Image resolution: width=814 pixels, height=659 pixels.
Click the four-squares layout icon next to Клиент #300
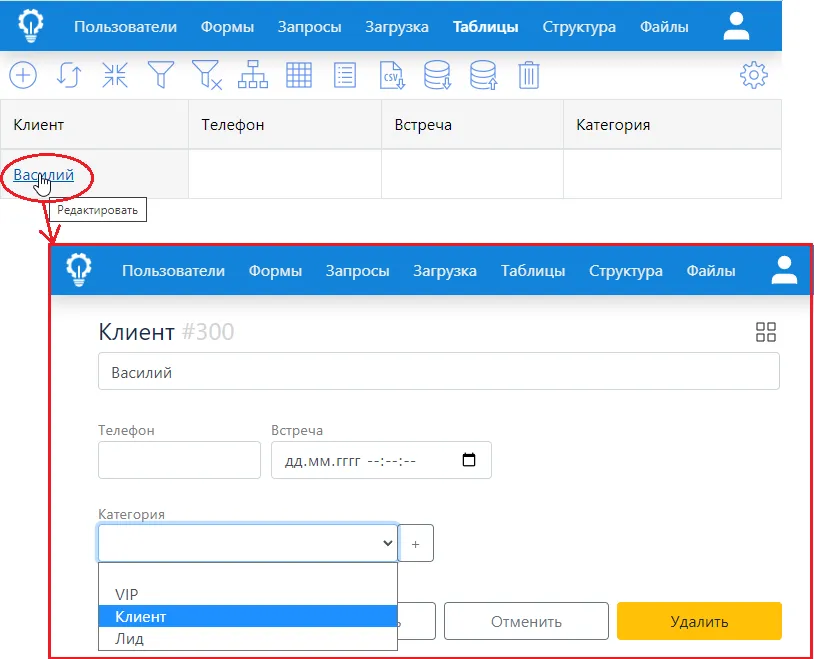[x=766, y=332]
